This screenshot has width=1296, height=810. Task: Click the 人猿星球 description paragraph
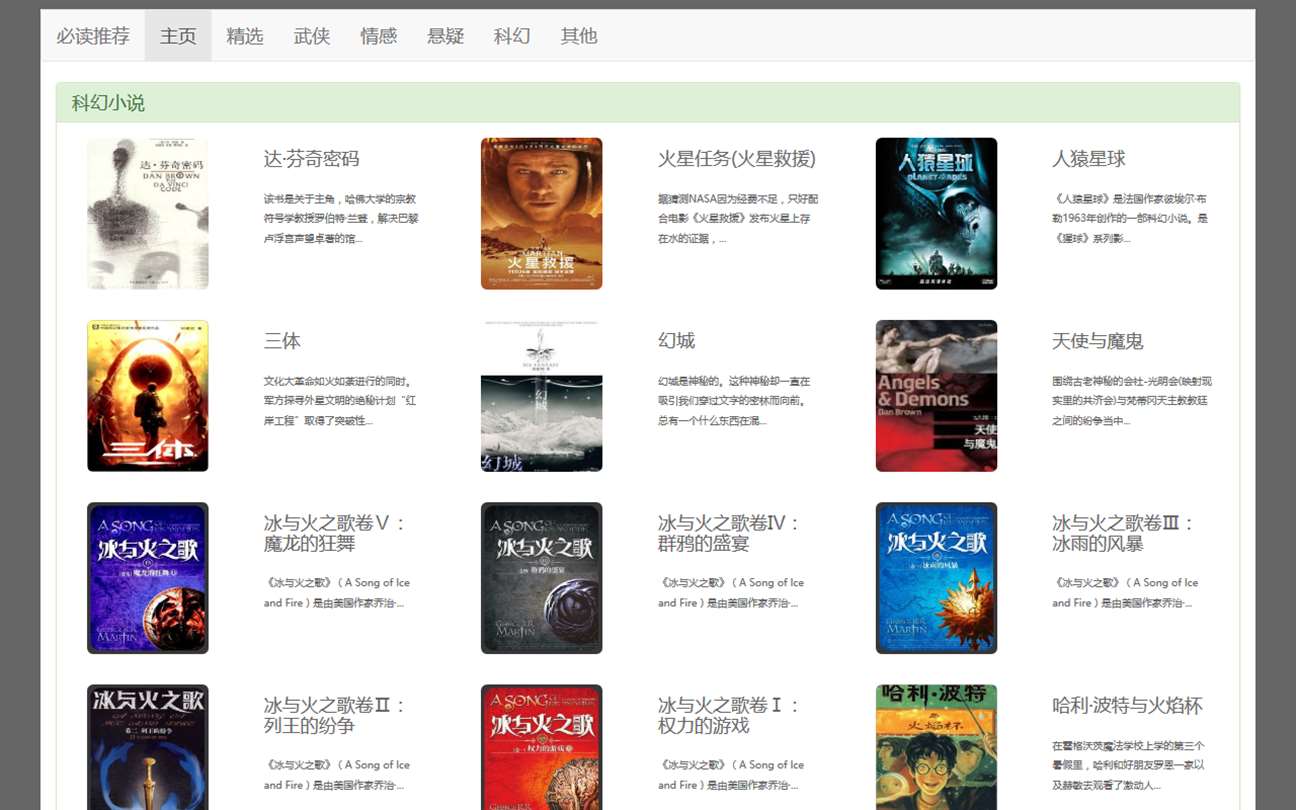[x=1130, y=219]
